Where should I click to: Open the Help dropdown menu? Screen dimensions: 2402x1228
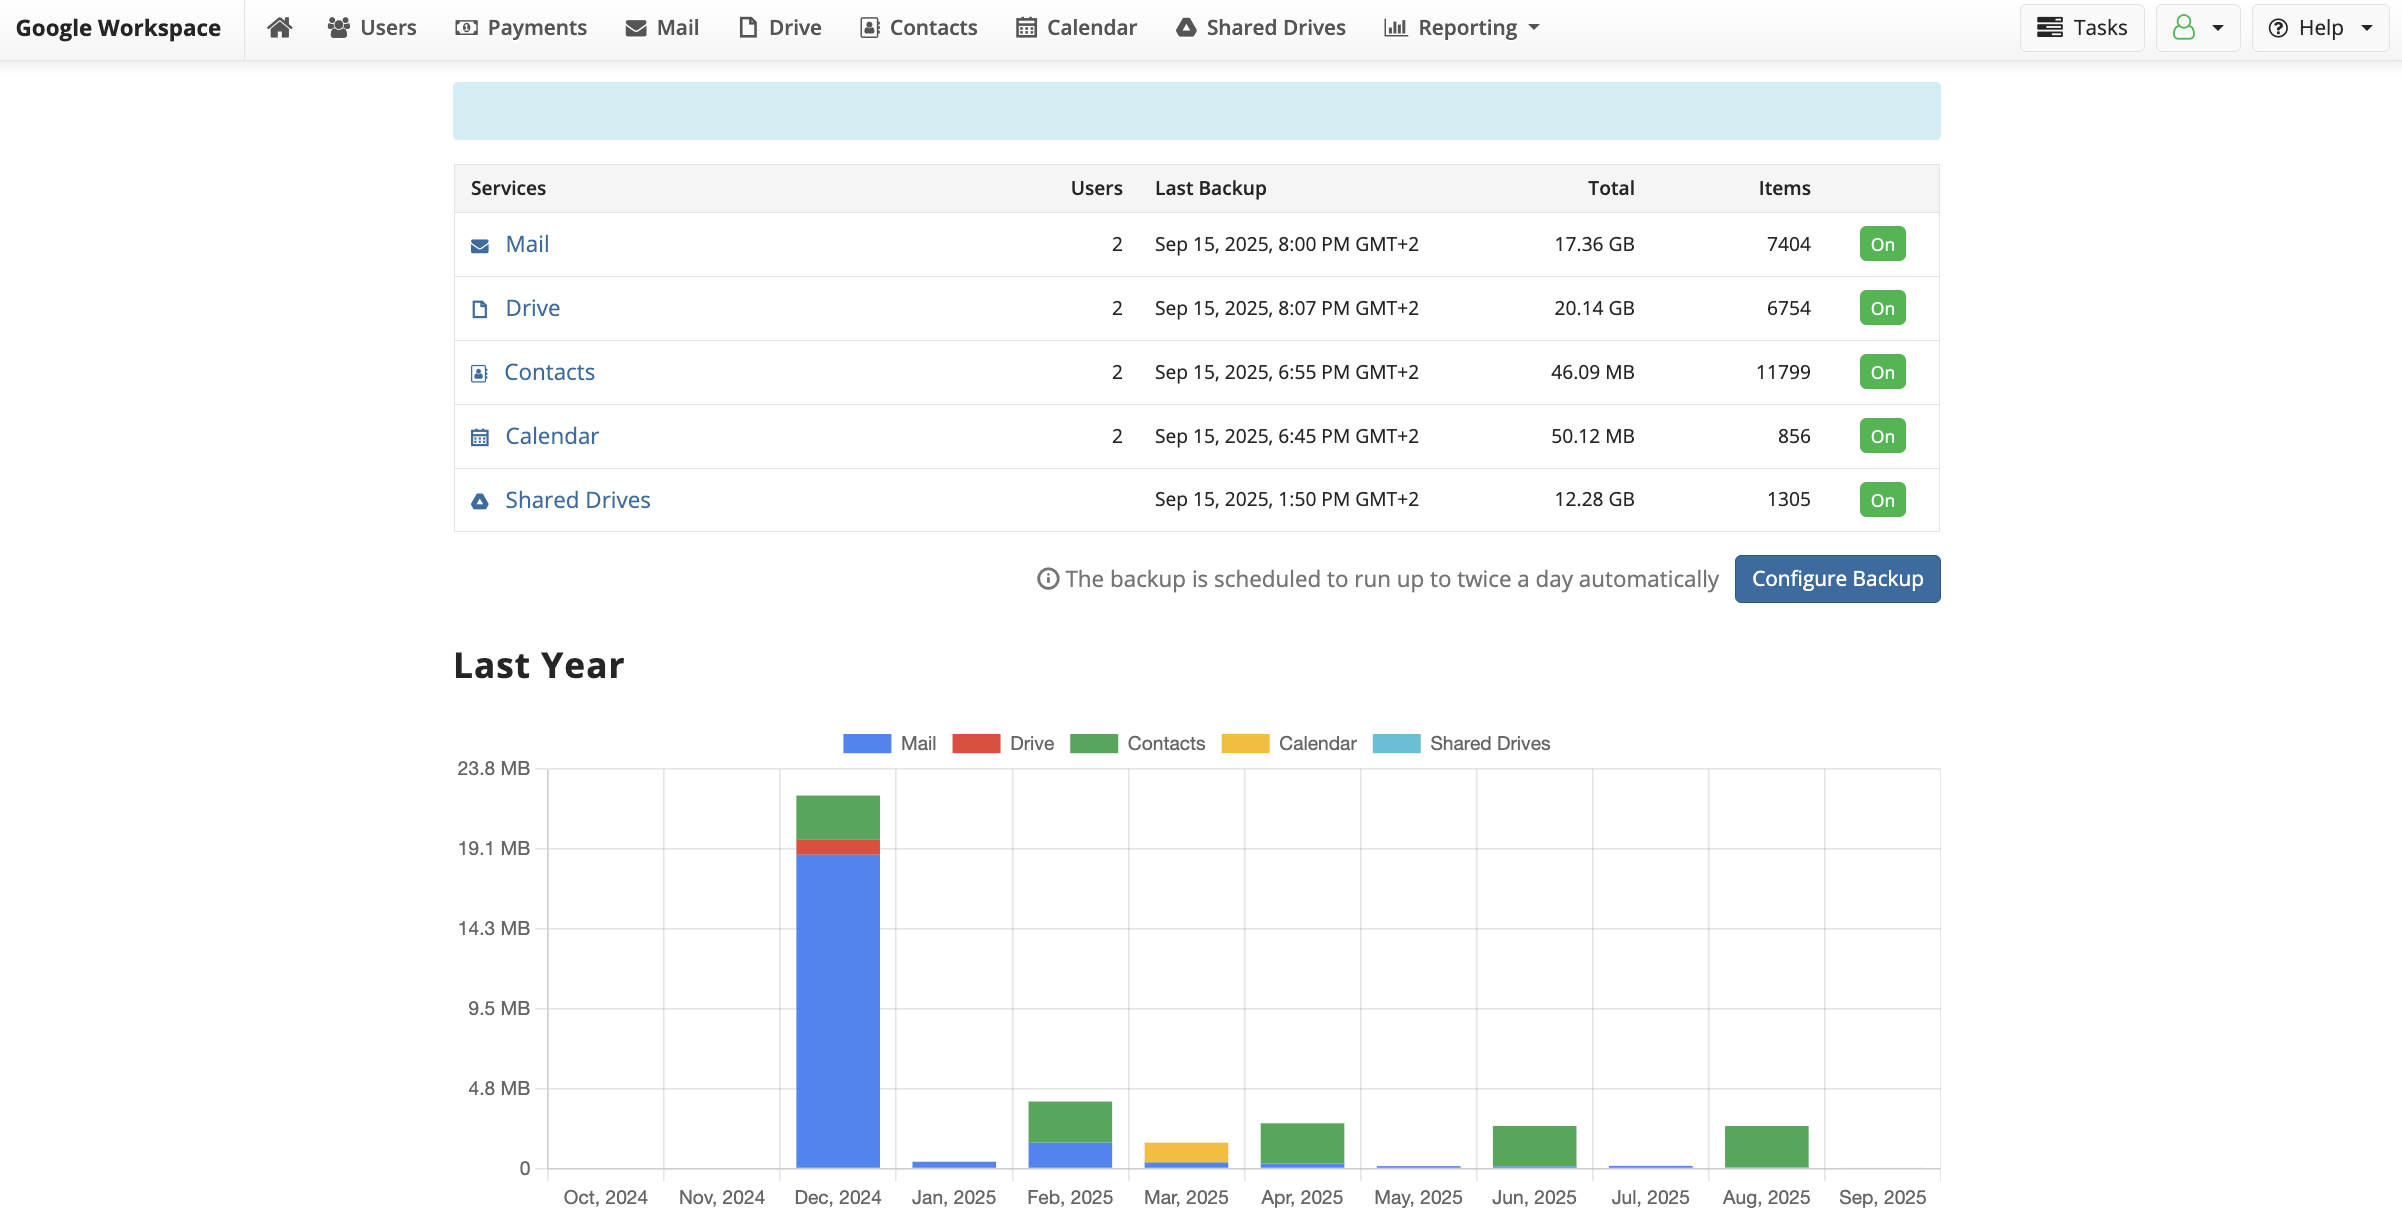pyautogui.click(x=2320, y=27)
